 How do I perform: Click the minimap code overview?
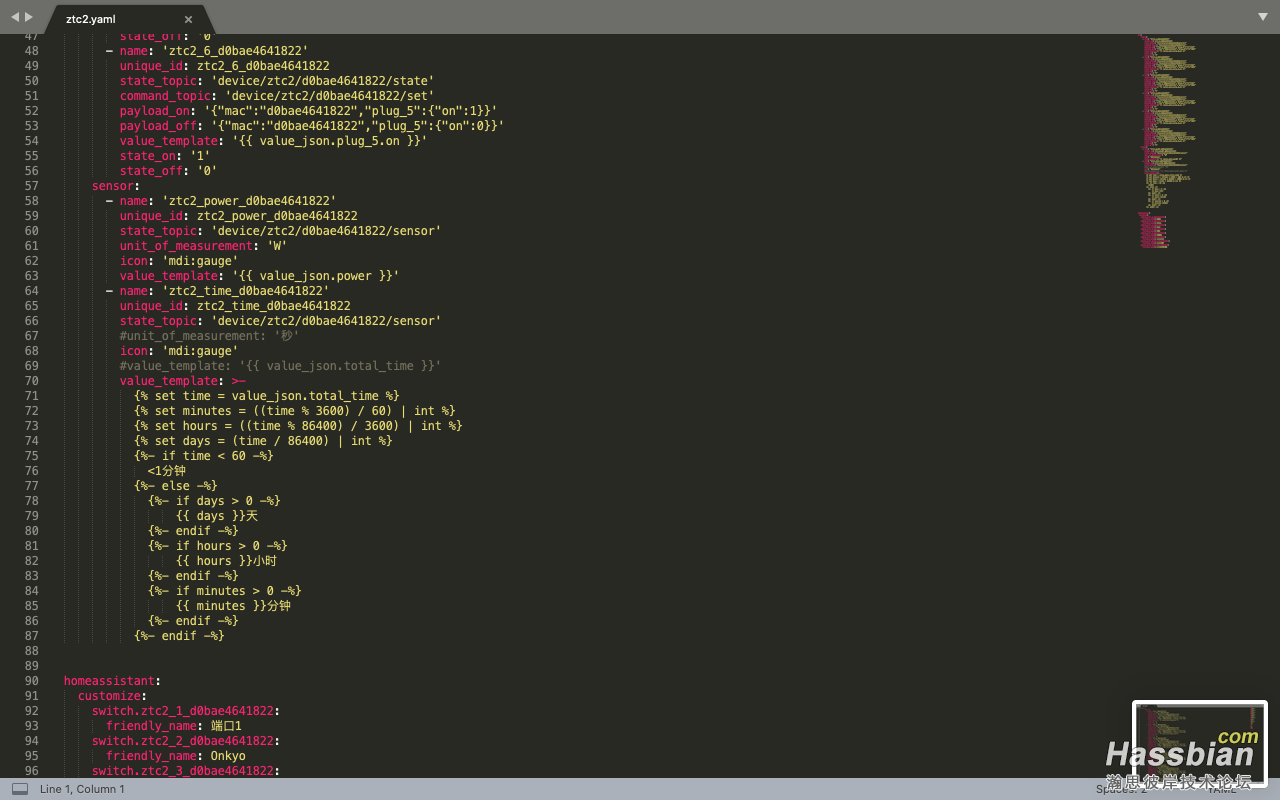1166,140
